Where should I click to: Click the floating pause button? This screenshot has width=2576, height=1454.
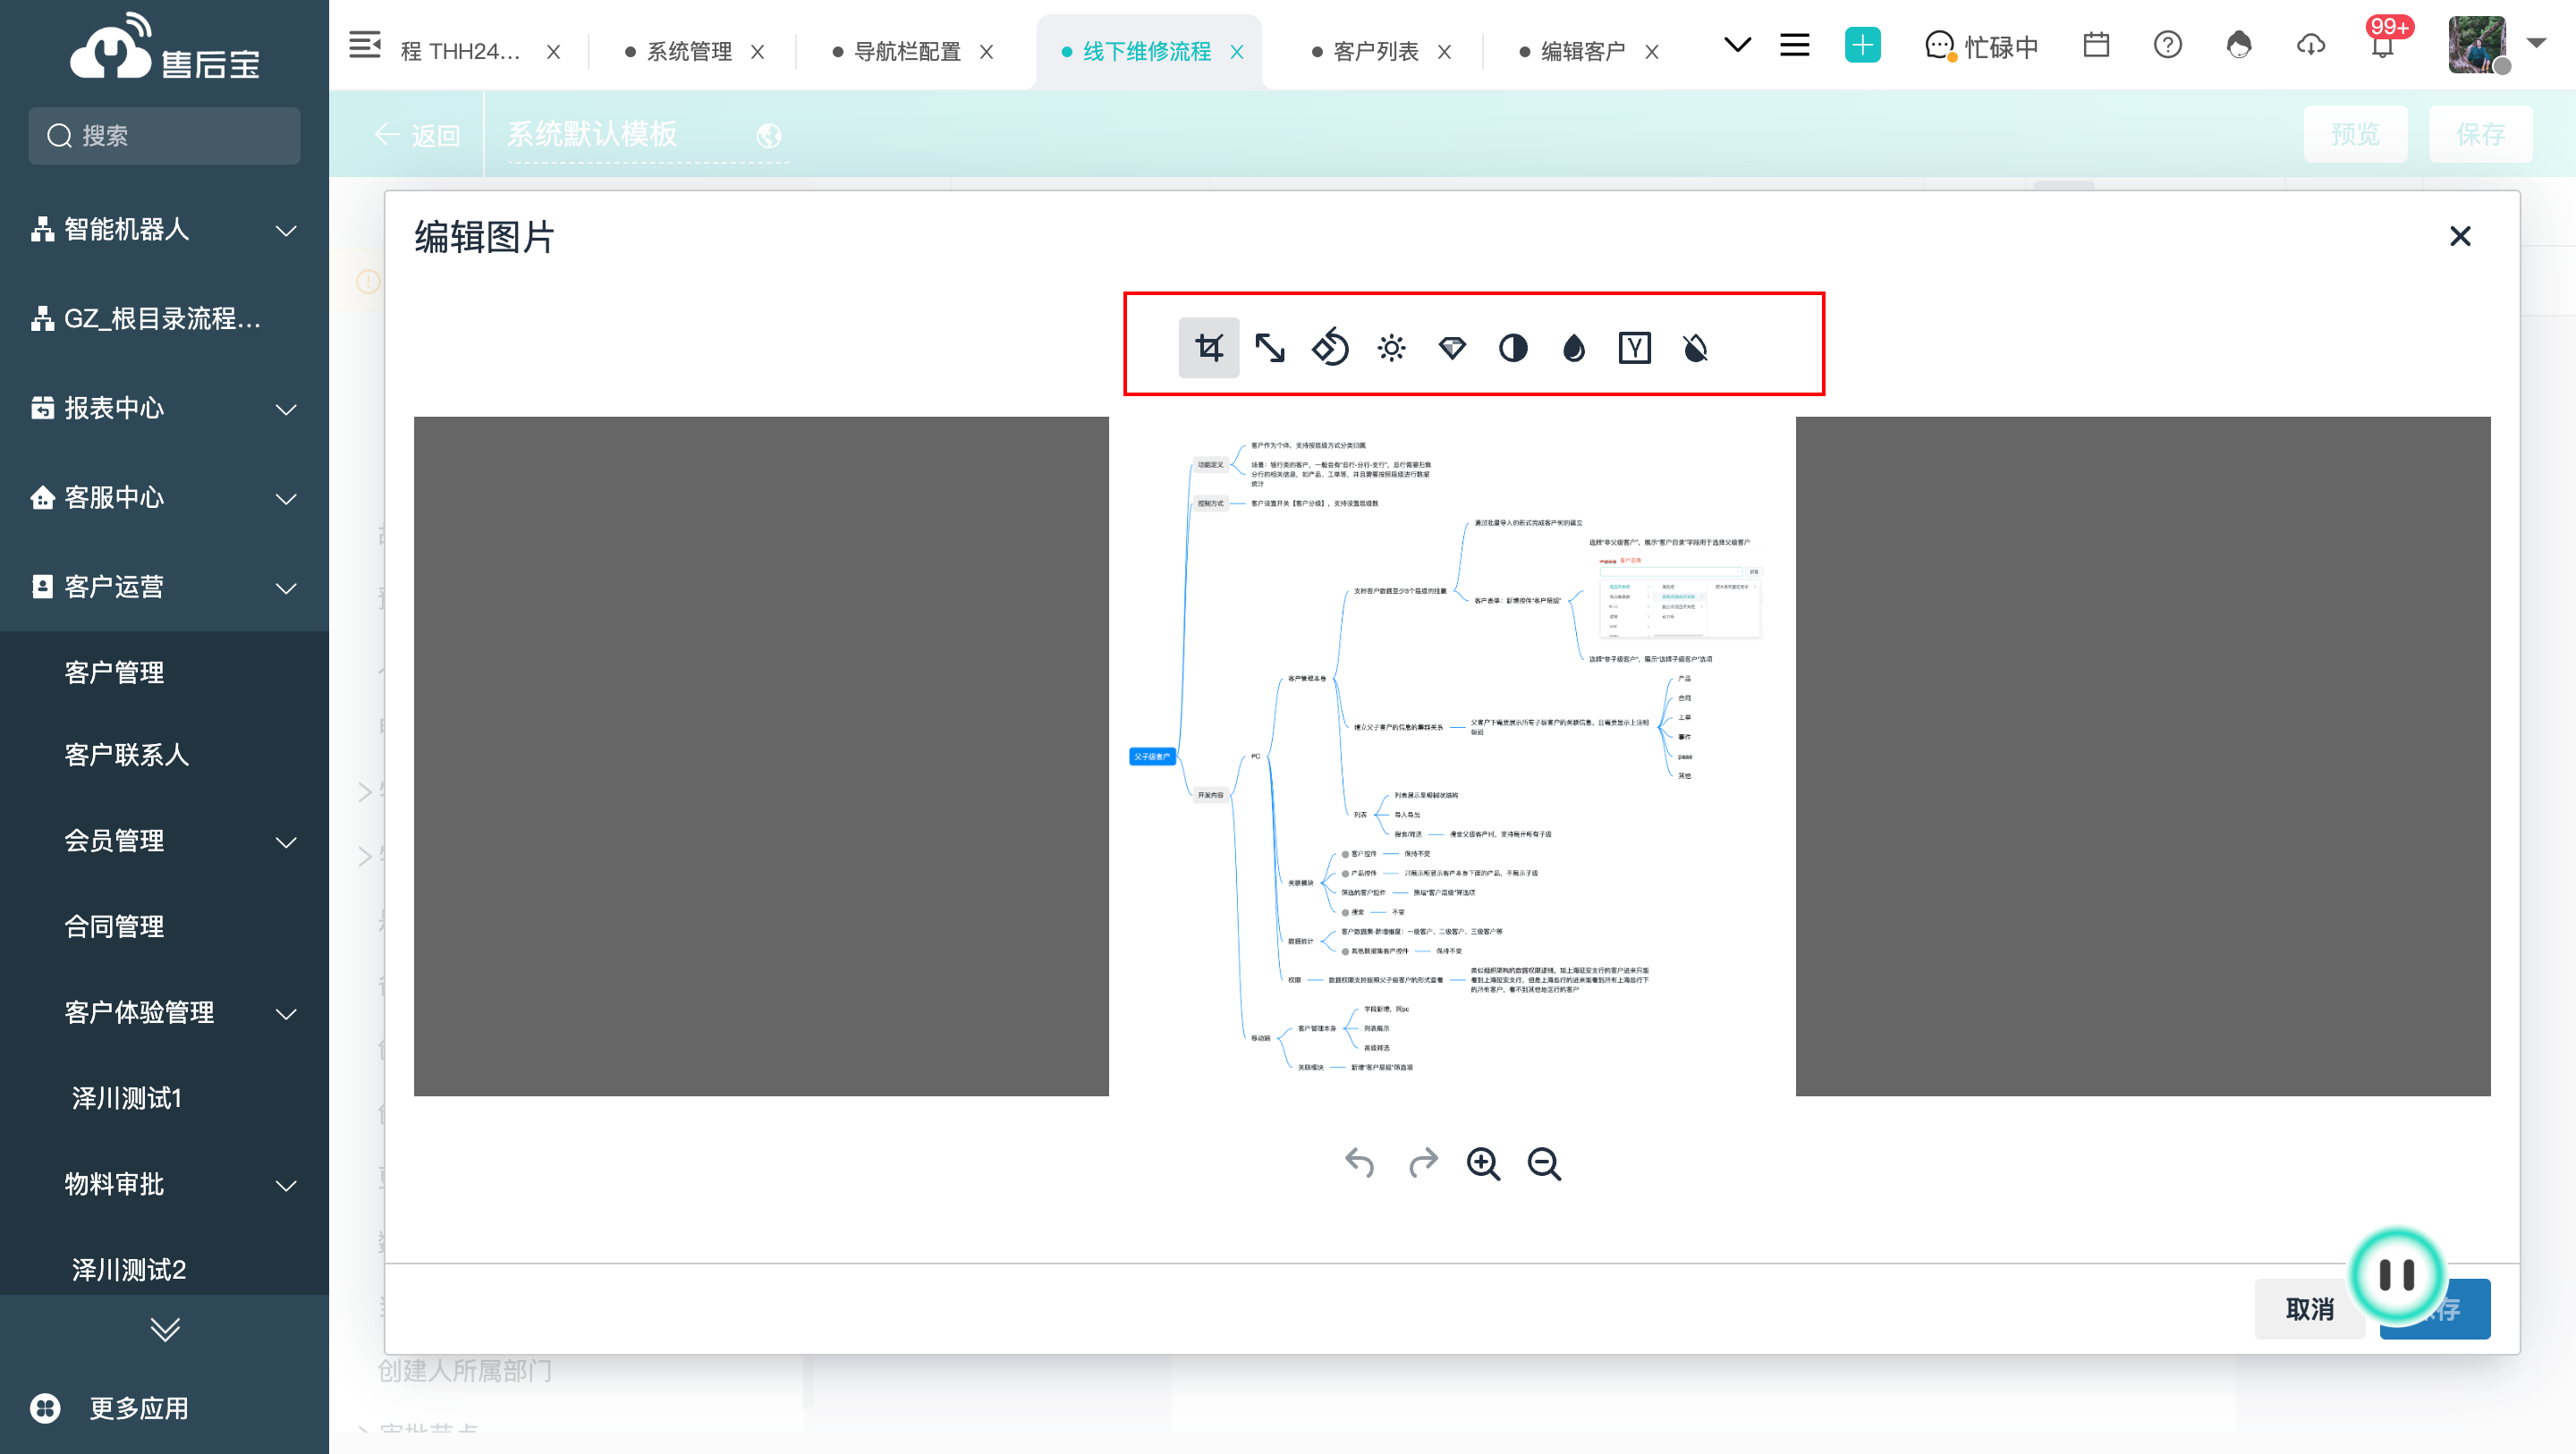click(2396, 1274)
